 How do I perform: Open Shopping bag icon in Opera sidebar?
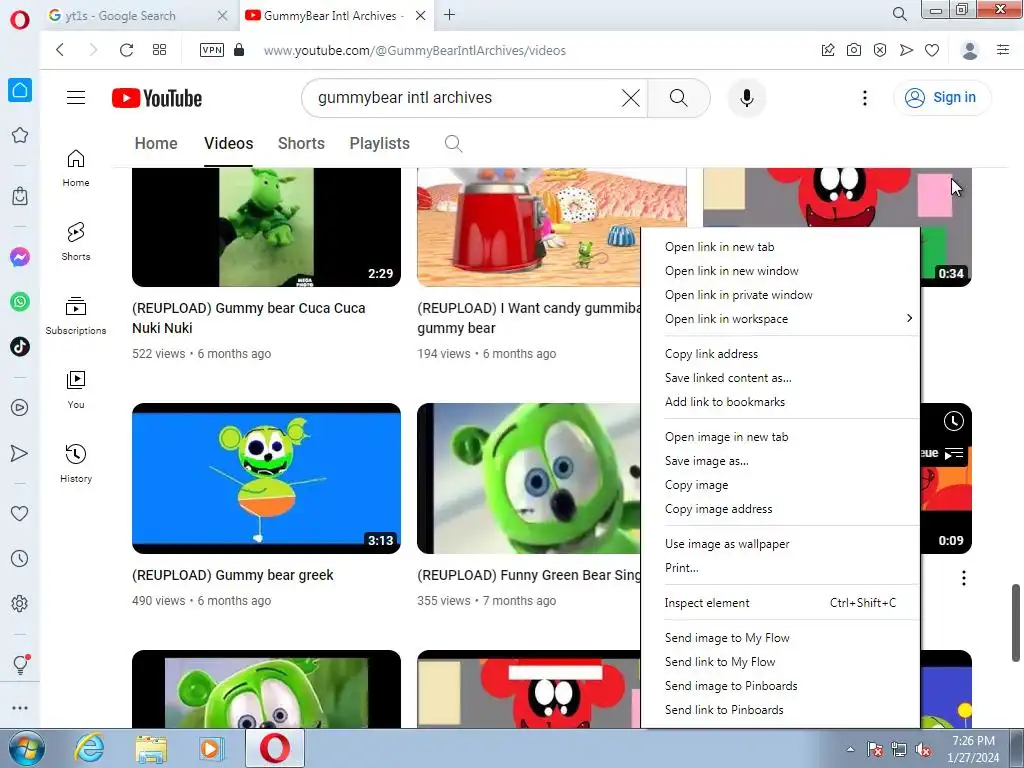point(20,195)
